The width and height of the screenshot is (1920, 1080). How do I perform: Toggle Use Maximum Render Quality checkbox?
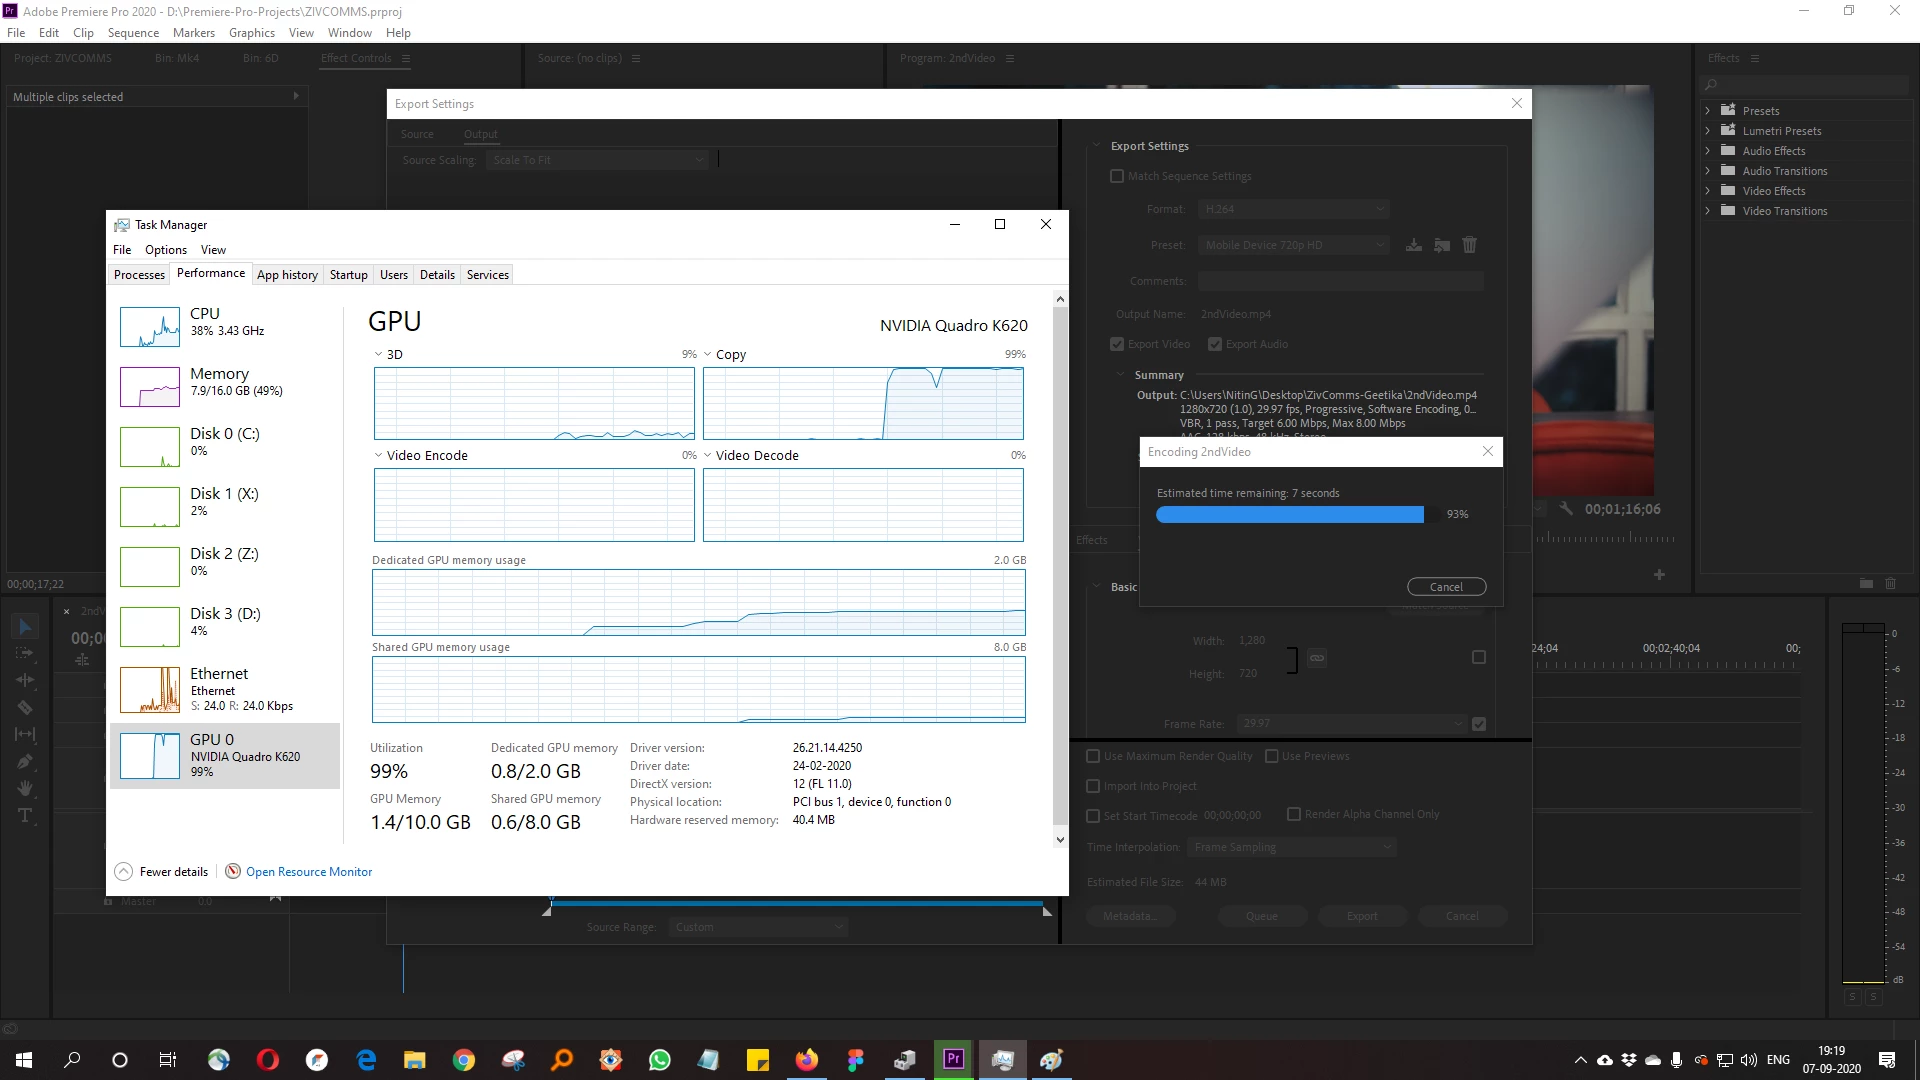(1093, 756)
